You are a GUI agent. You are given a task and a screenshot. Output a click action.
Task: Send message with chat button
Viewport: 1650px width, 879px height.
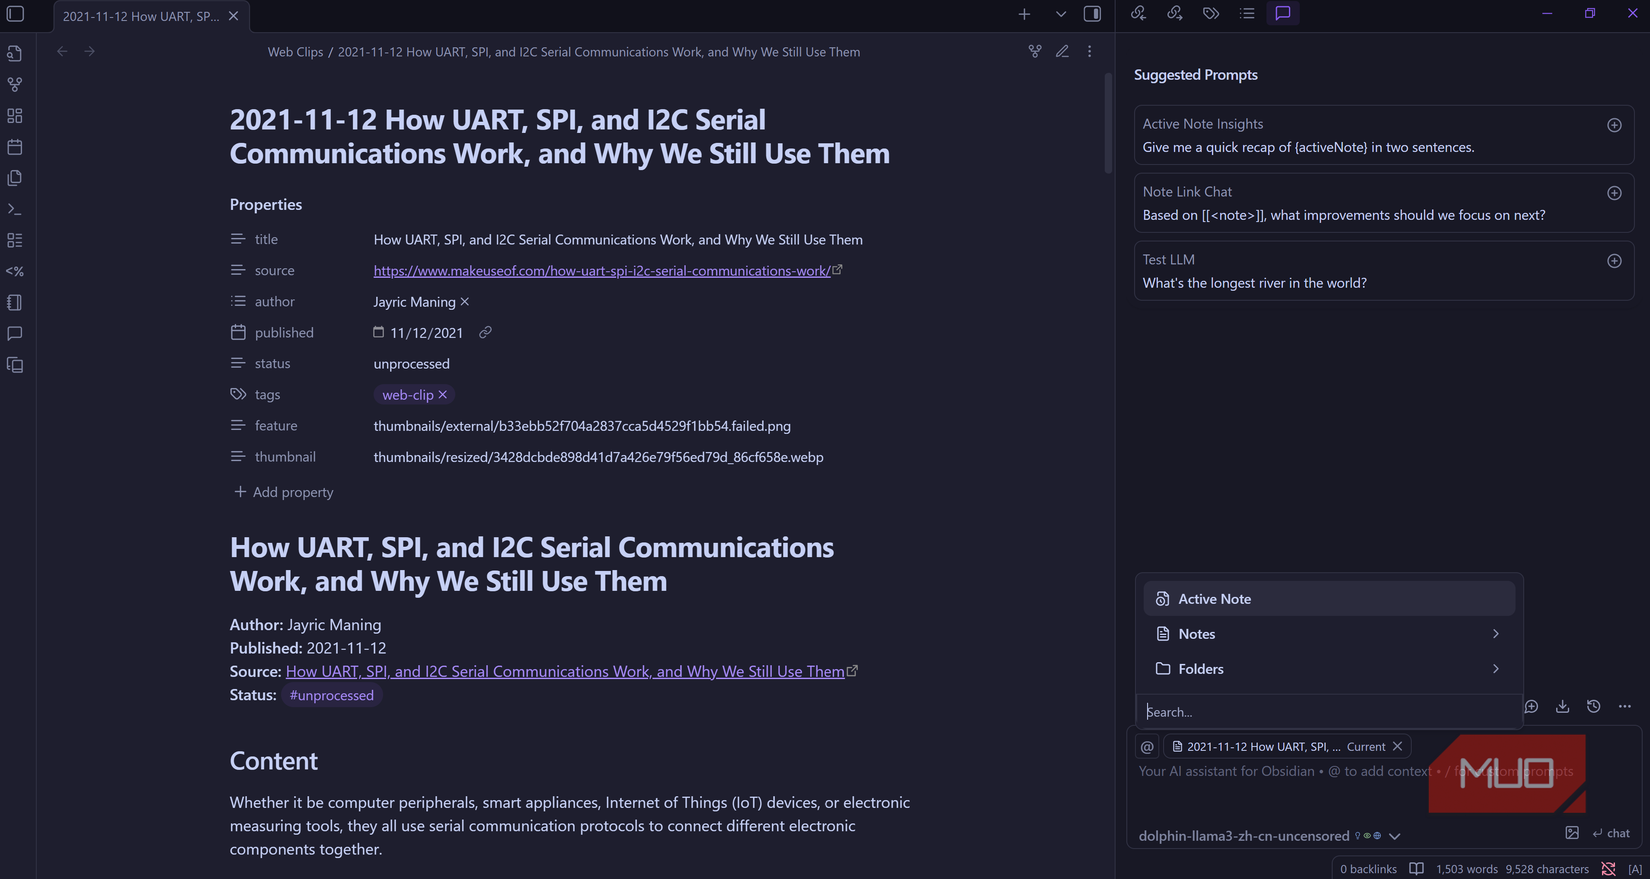point(1611,833)
